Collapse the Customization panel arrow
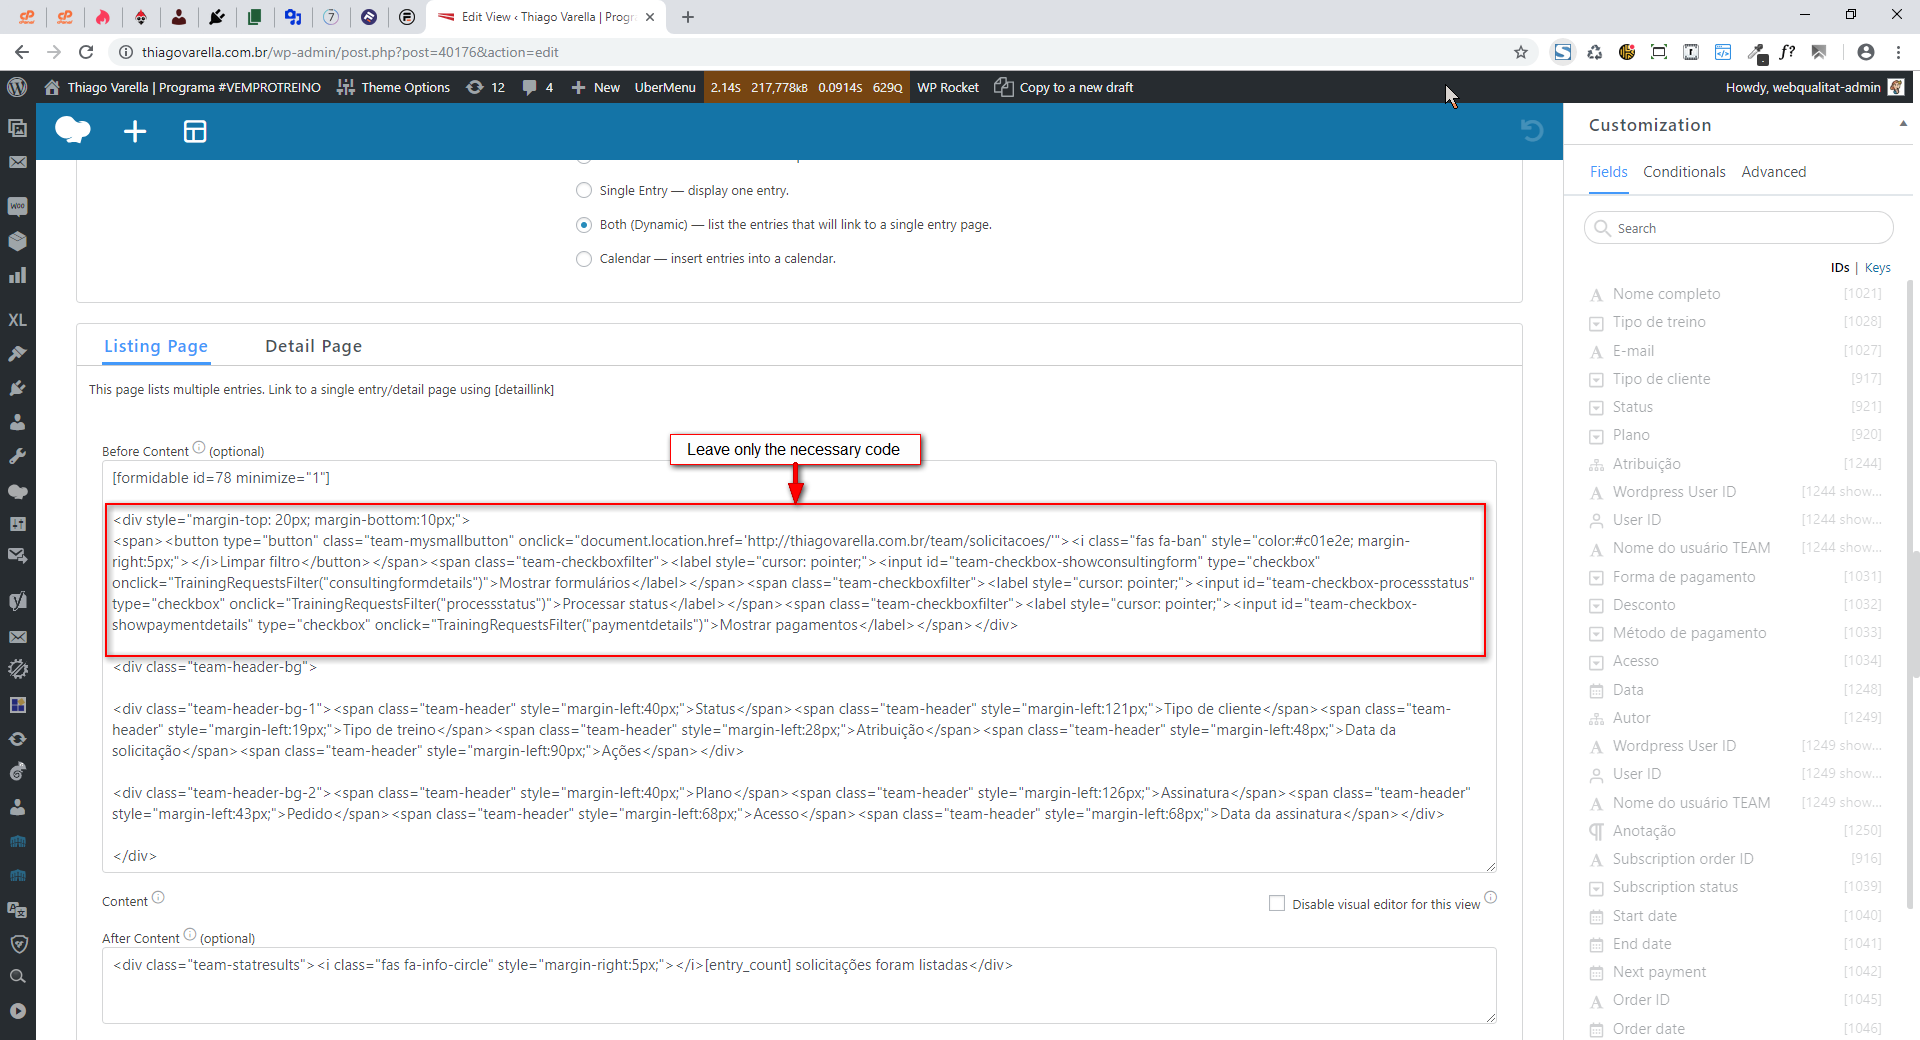Viewport: 1920px width, 1040px height. pos(1902,124)
